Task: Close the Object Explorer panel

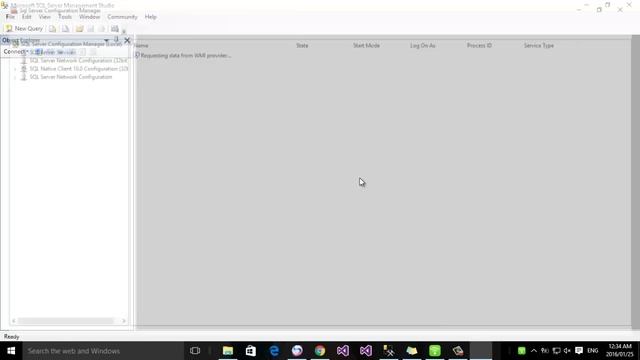Action: (x=127, y=40)
